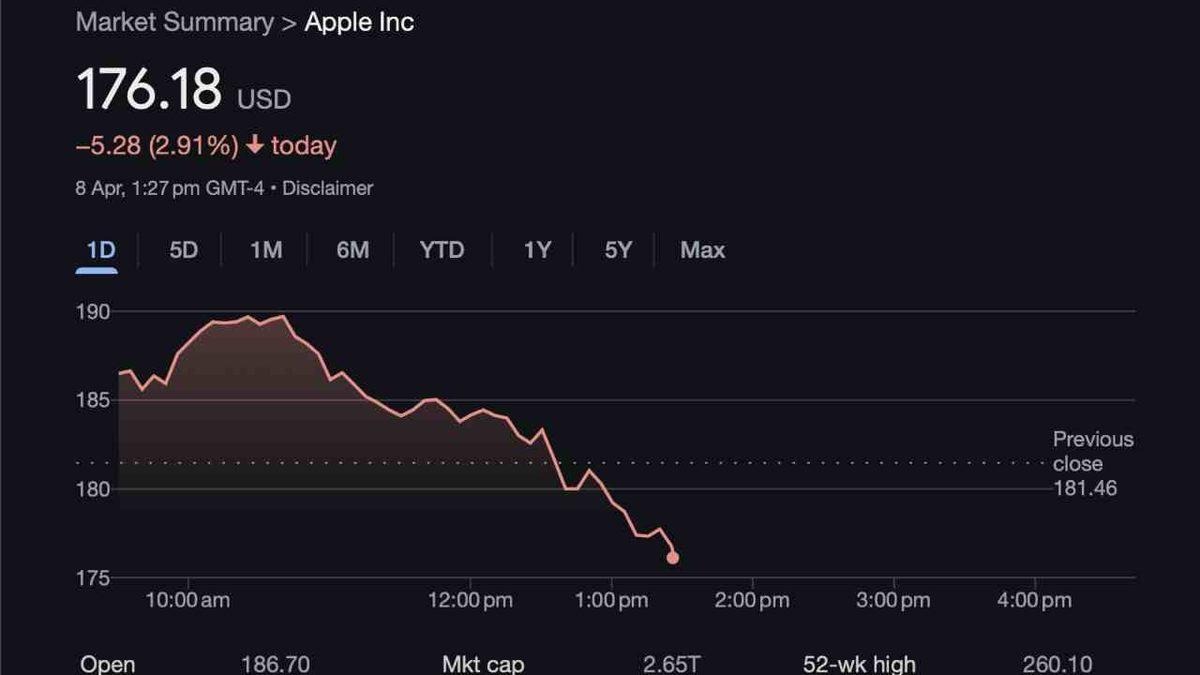This screenshot has height=675, width=1200.
Task: Select the Max time range tab
Action: click(x=702, y=250)
